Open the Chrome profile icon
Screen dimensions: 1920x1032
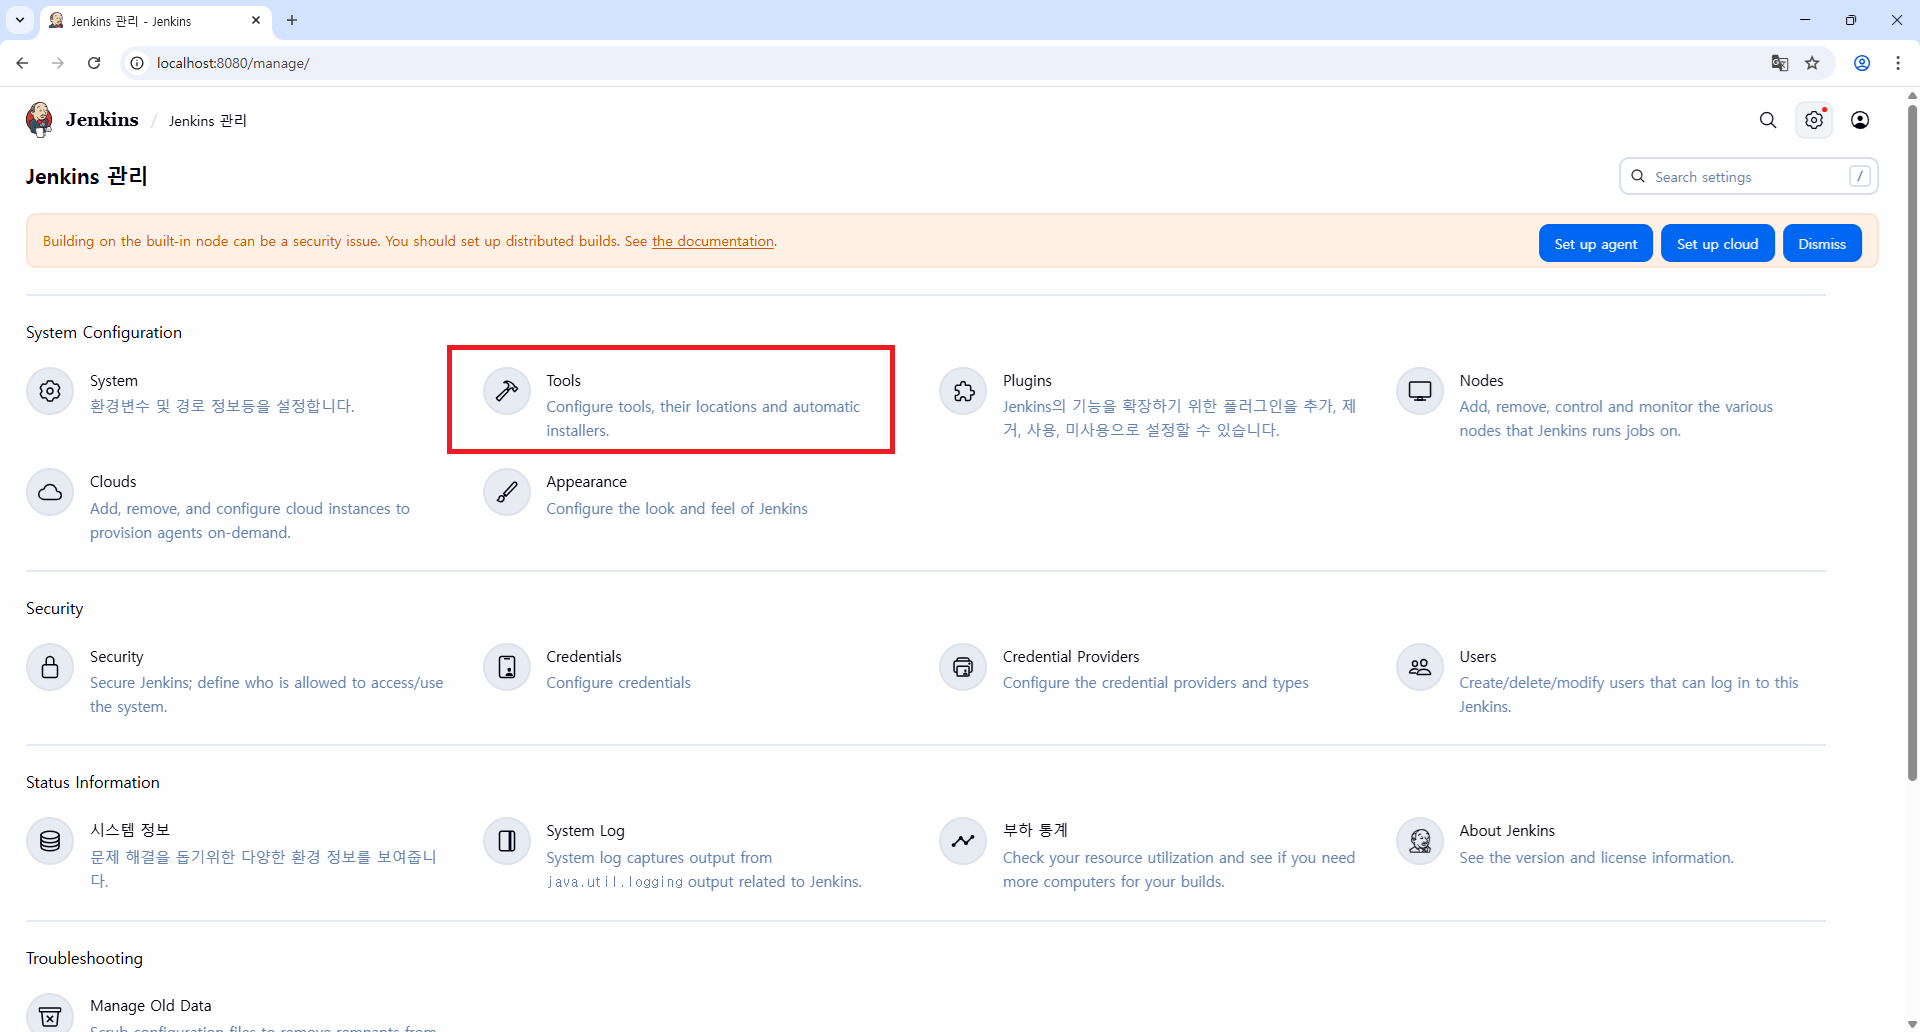(x=1862, y=63)
